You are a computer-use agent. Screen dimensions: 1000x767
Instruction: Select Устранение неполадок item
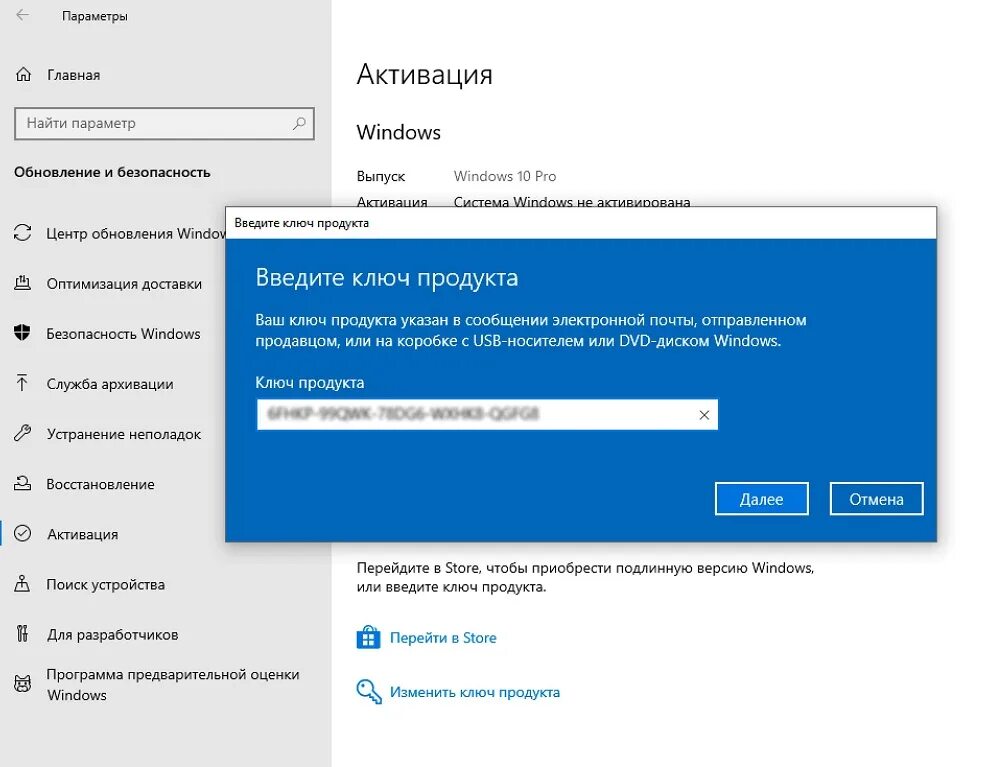tap(124, 434)
